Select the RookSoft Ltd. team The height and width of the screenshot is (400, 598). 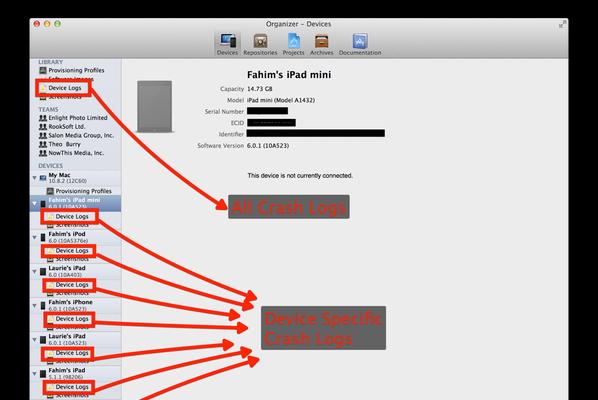62,127
